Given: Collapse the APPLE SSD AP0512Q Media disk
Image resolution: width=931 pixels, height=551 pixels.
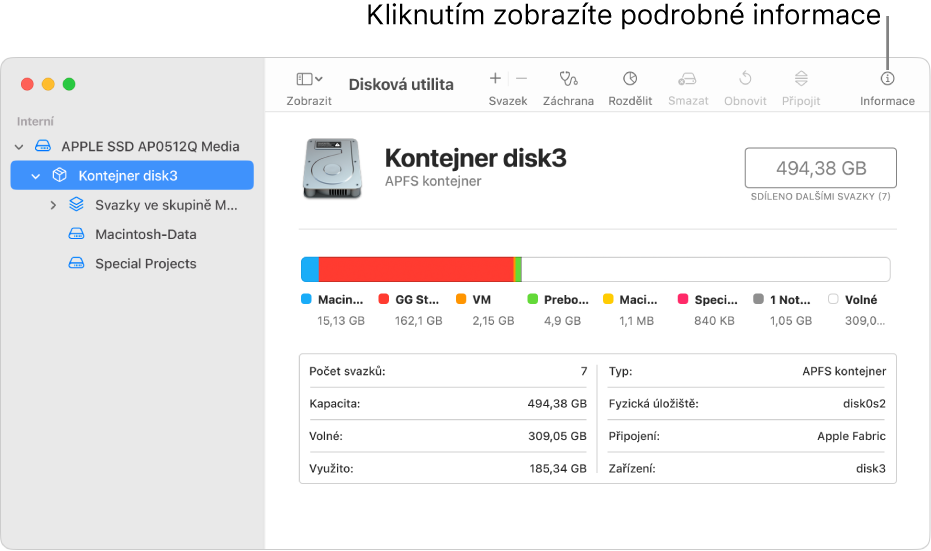Looking at the screenshot, I should [19, 147].
